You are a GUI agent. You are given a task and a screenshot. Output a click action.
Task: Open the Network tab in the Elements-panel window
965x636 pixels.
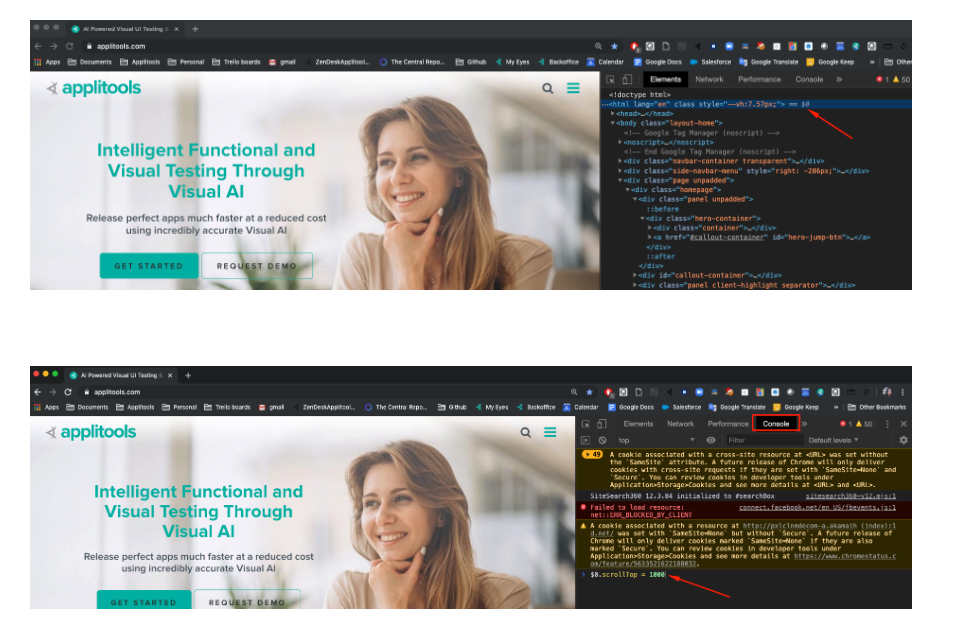coord(709,79)
